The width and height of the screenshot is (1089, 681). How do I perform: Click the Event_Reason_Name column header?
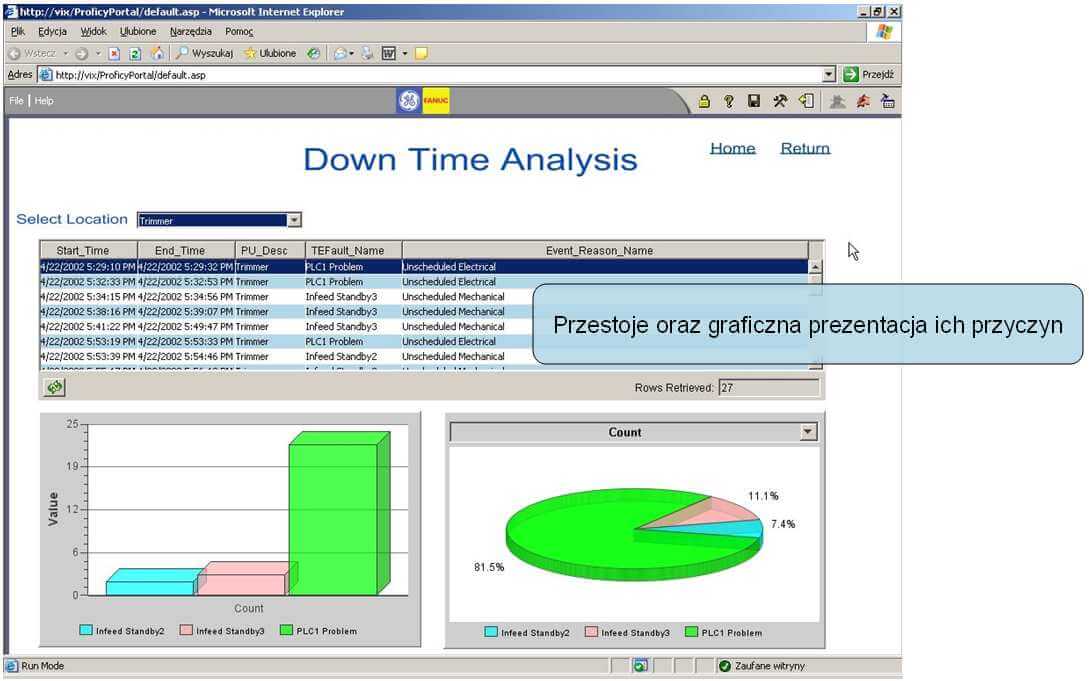[605, 250]
